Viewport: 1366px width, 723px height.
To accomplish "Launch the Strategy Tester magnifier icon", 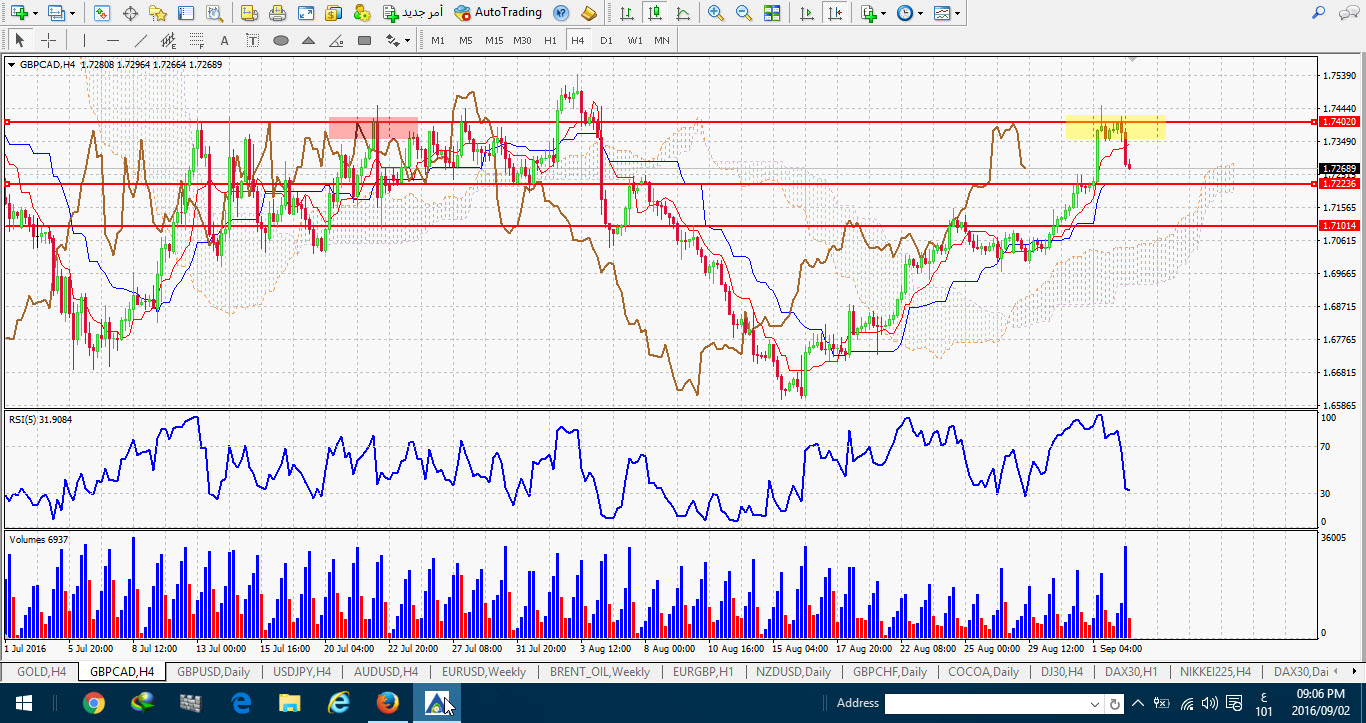I will (x=214, y=13).
